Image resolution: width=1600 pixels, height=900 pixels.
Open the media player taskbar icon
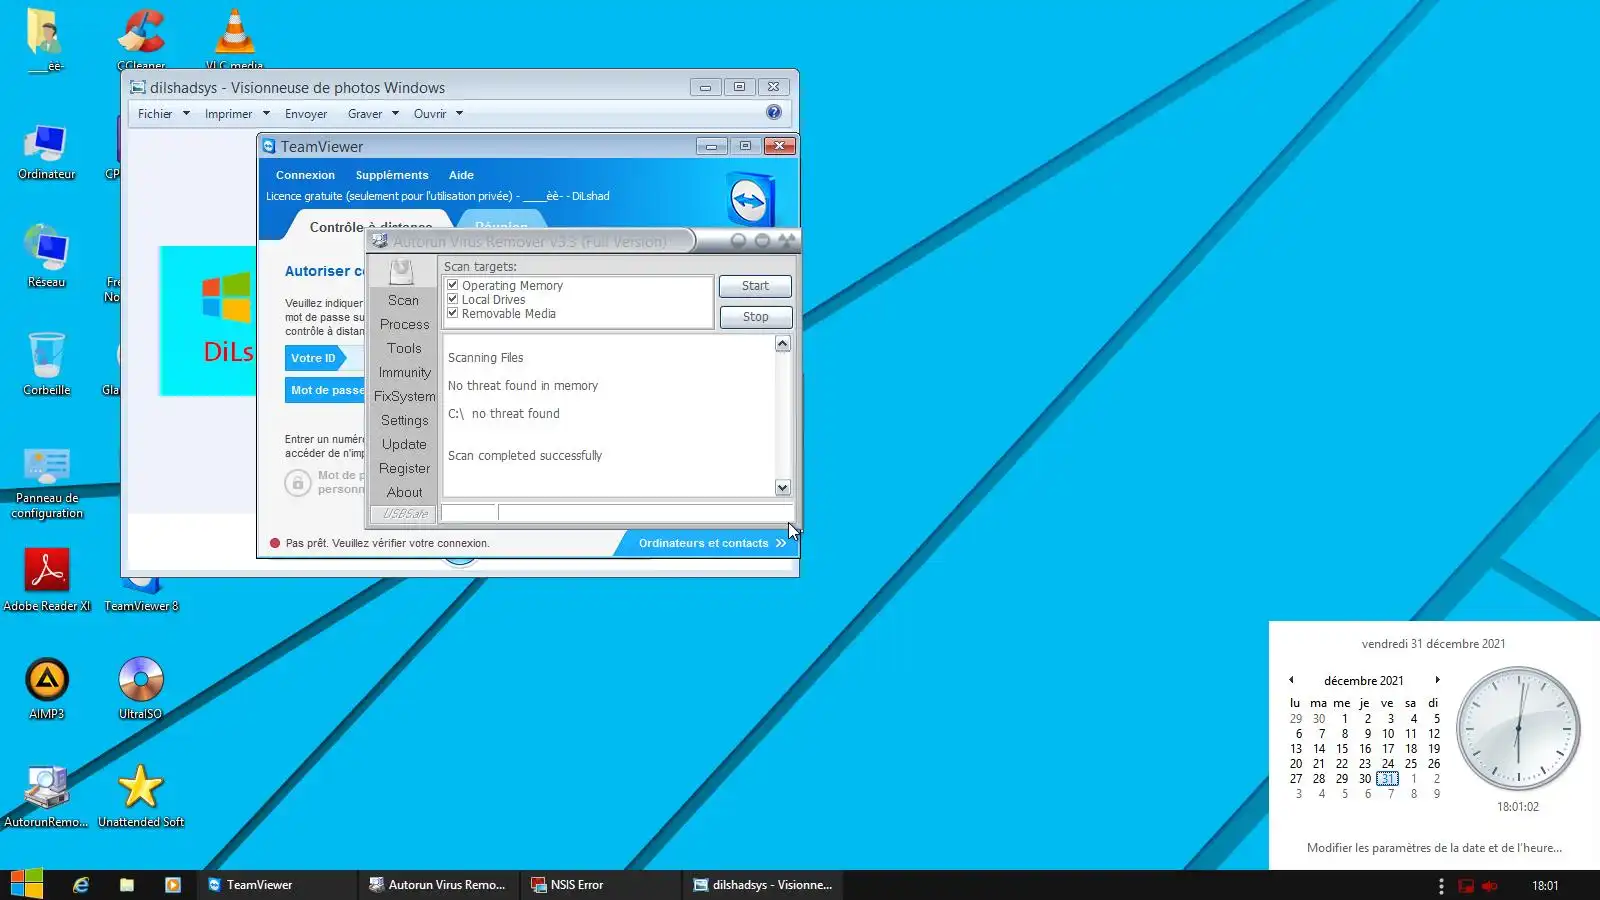click(173, 885)
